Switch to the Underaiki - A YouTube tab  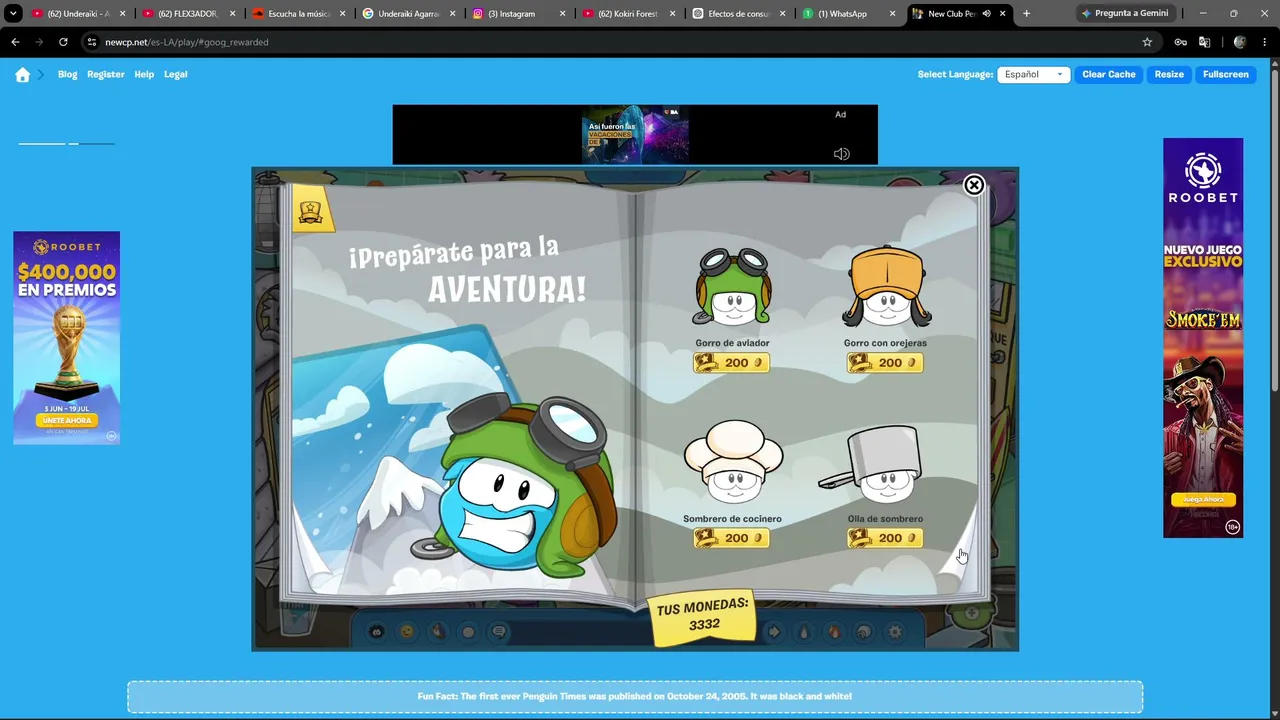coord(79,14)
